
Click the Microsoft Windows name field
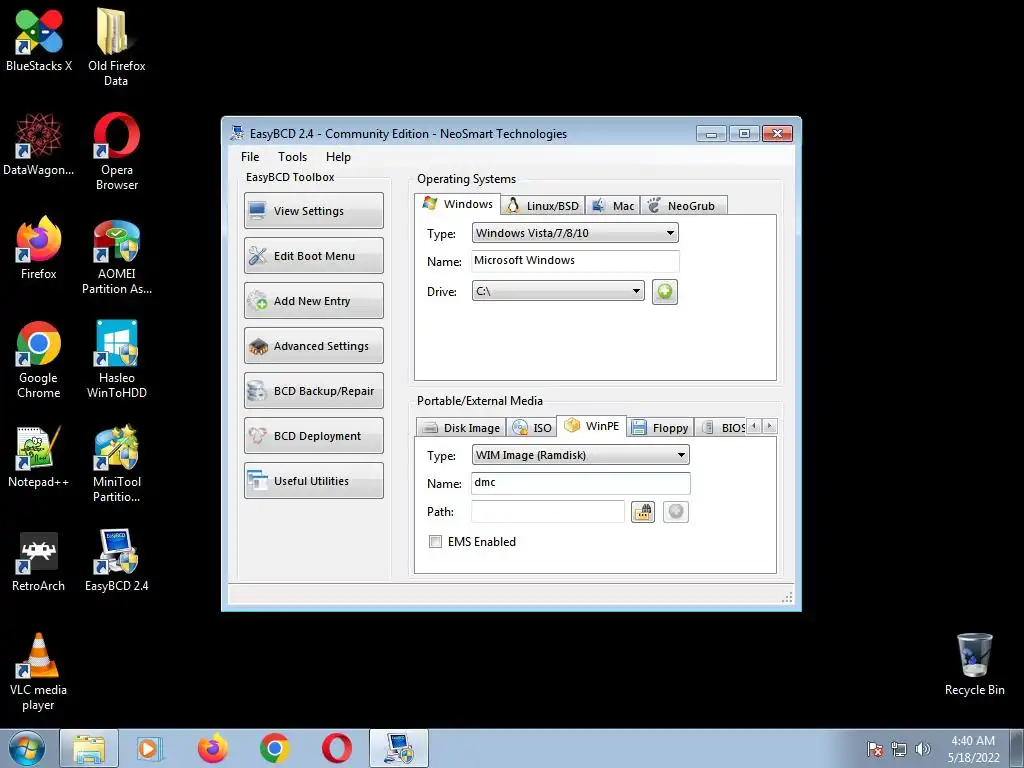[575, 261]
